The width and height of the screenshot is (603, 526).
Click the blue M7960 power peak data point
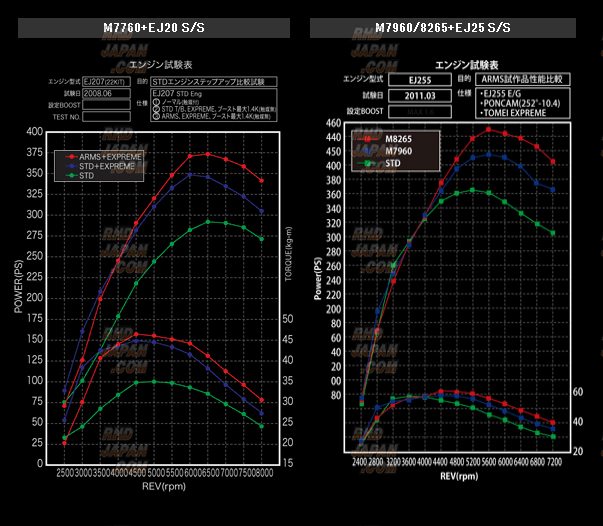[488, 155]
